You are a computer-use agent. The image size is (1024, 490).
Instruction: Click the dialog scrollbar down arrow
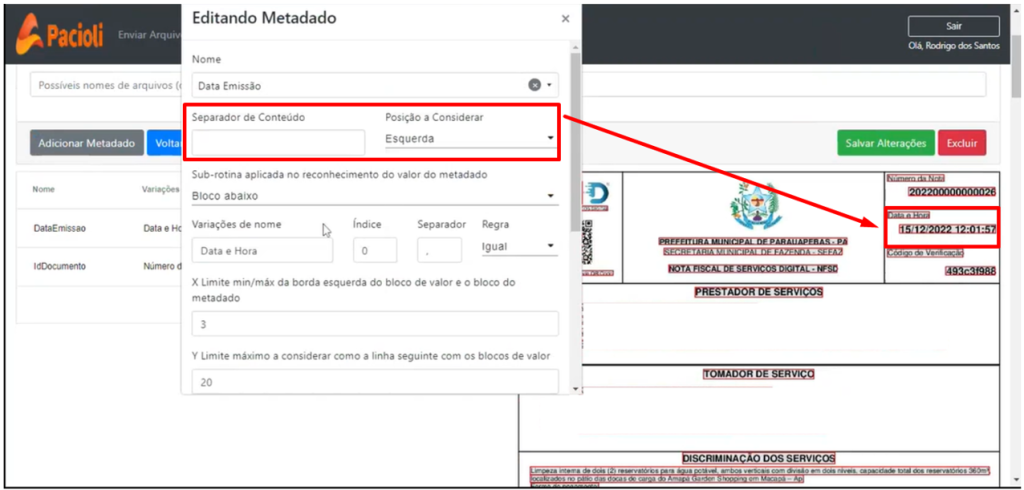(x=575, y=389)
